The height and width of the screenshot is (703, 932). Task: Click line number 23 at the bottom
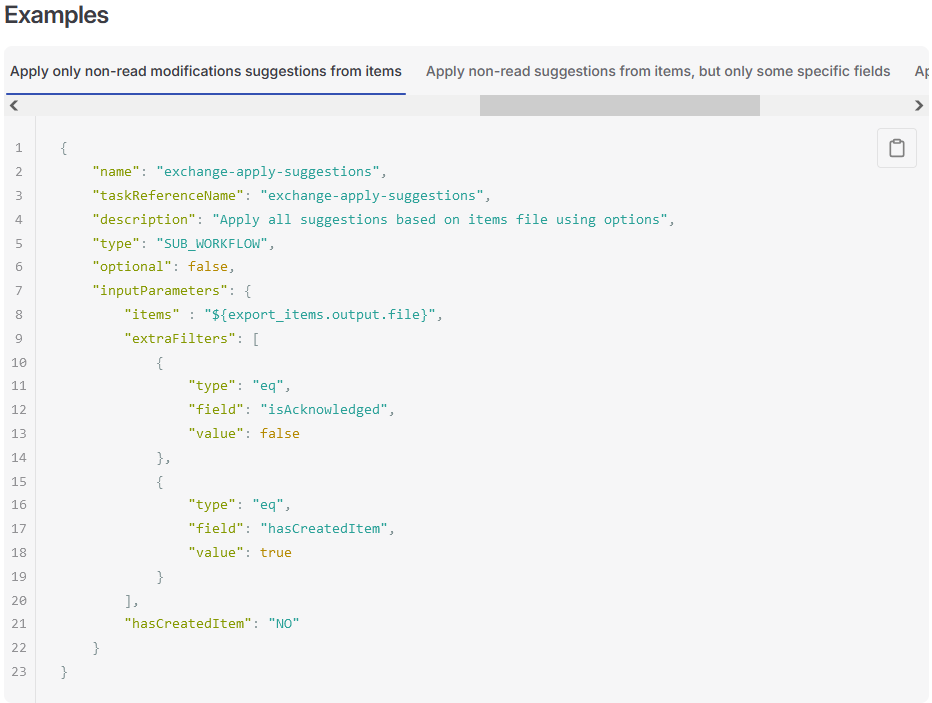coord(18,671)
